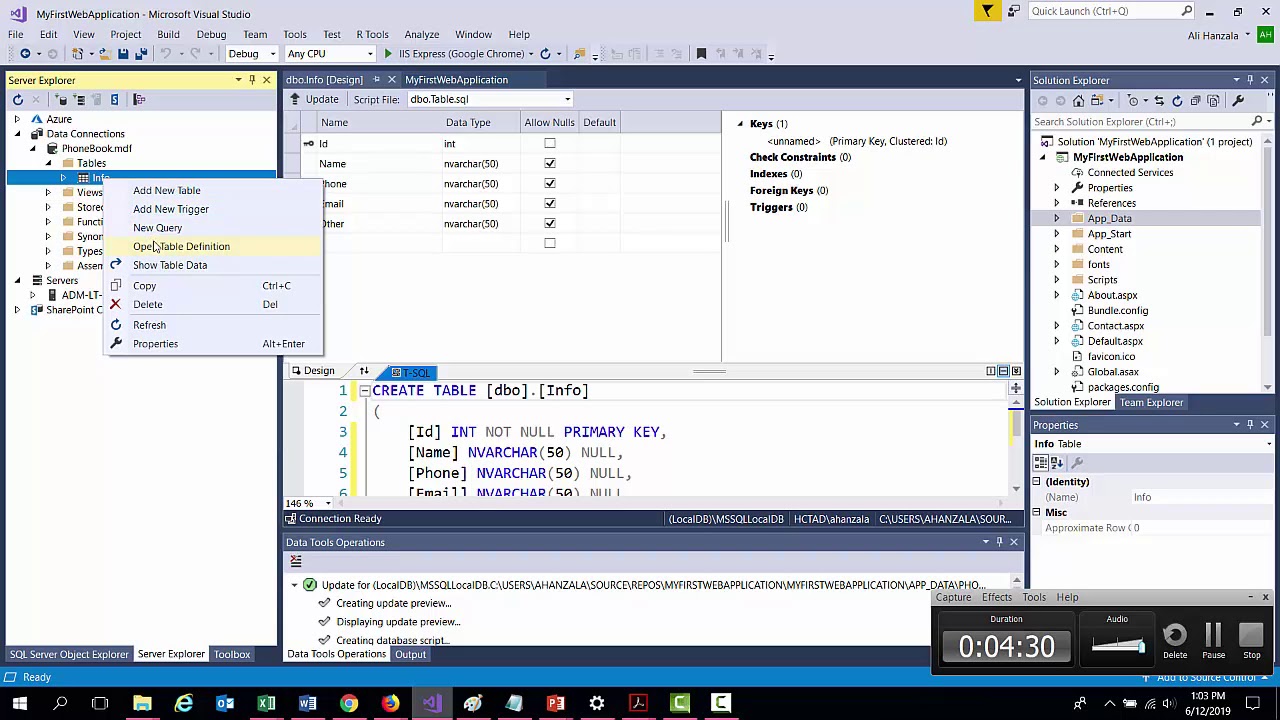Viewport: 1280px width, 720px height.
Task: Switch to Toolbox tab
Action: [x=232, y=654]
